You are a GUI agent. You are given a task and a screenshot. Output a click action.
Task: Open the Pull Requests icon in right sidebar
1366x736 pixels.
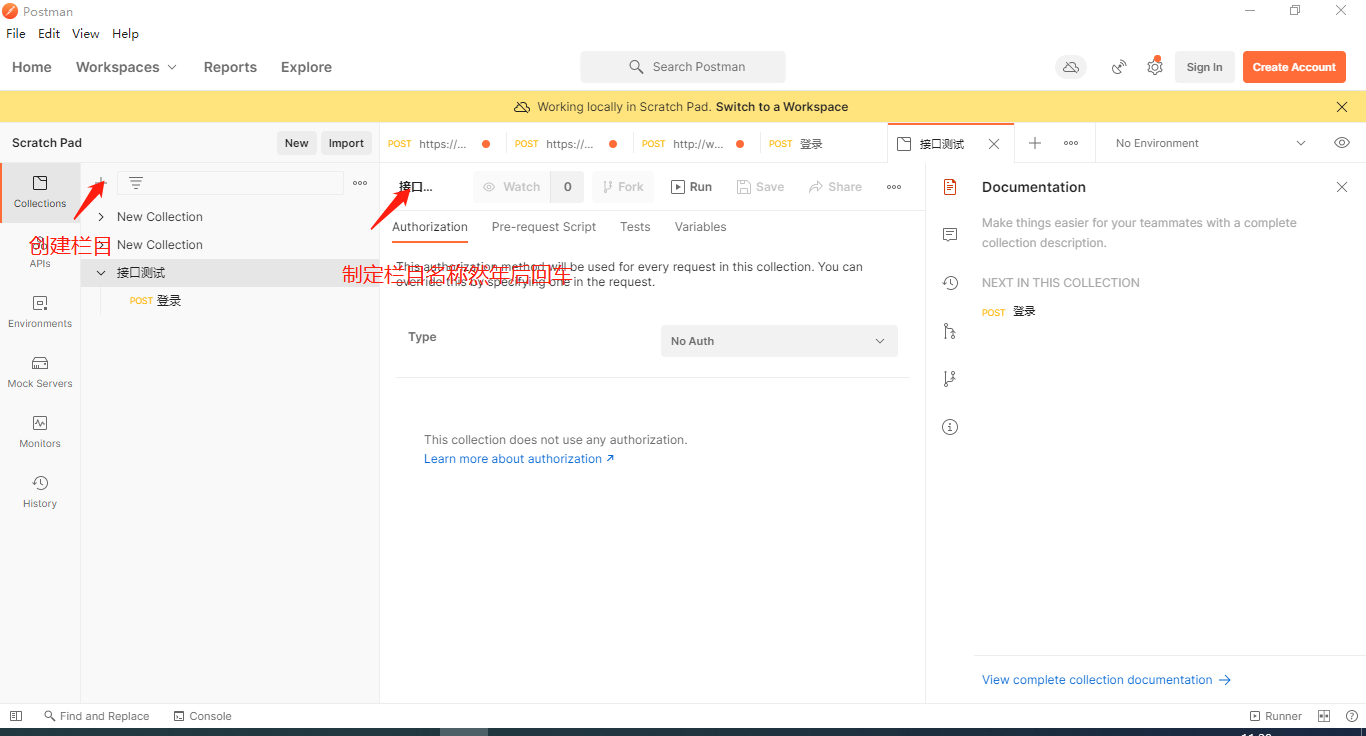coord(950,331)
